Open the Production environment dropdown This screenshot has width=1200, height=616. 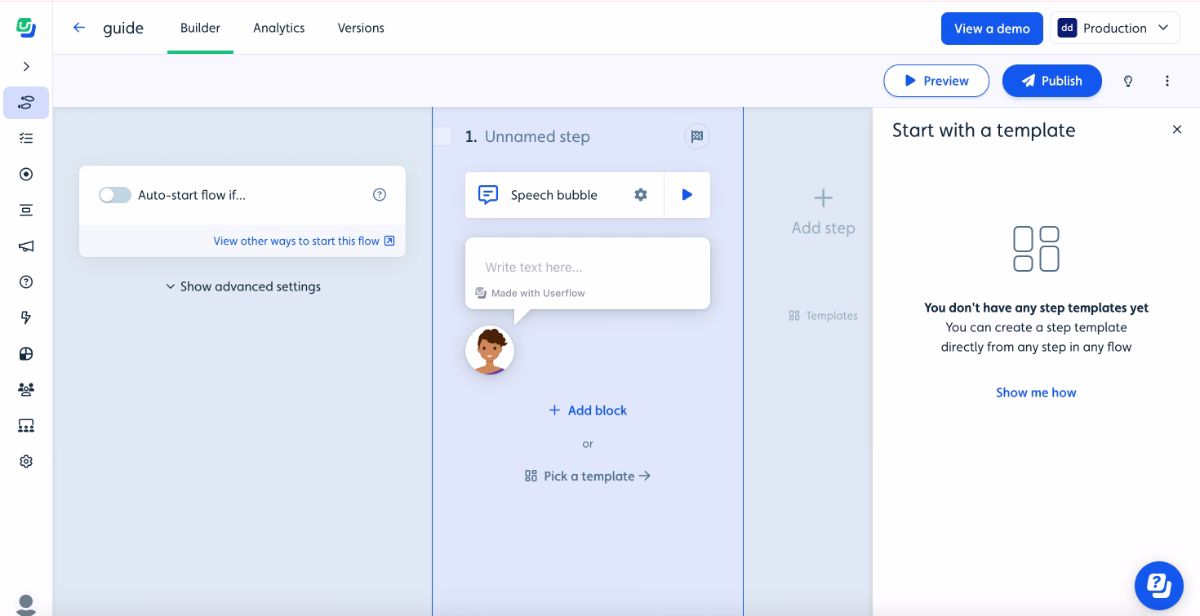(x=1114, y=28)
